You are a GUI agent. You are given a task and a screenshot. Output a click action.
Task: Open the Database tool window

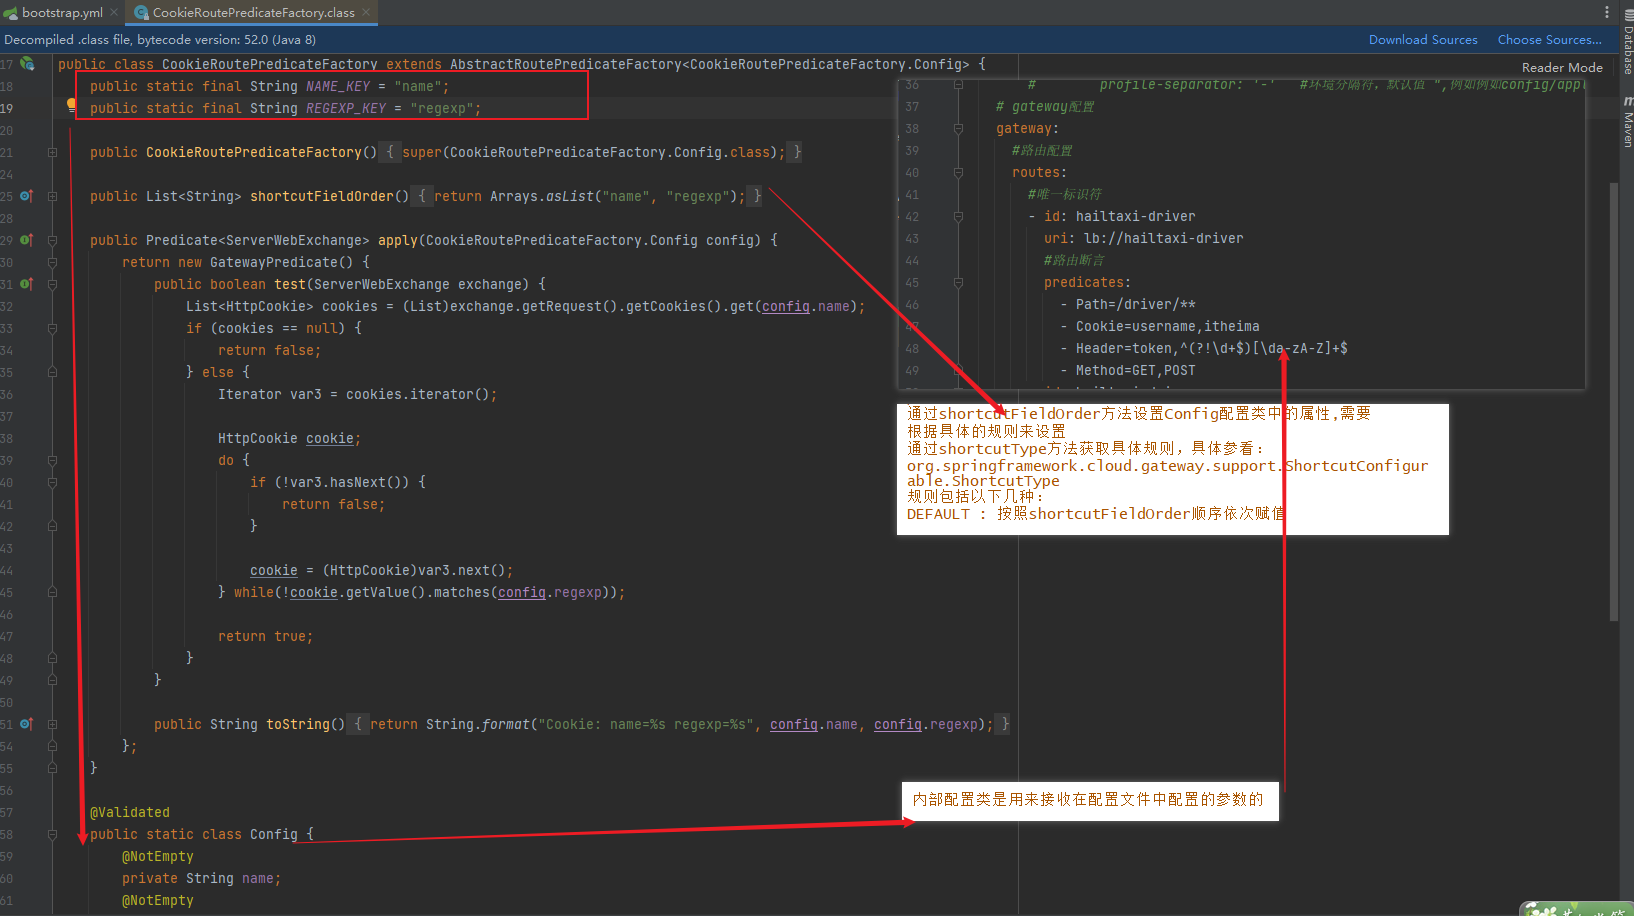[1627, 41]
